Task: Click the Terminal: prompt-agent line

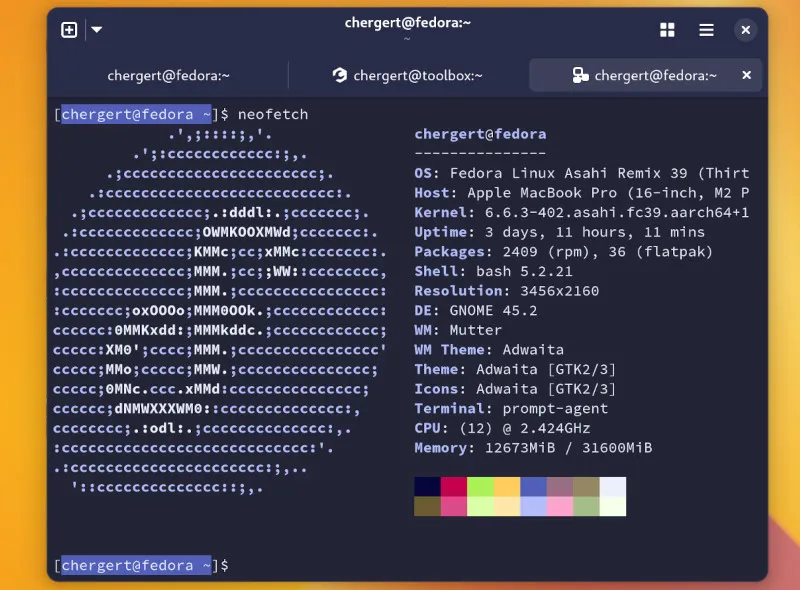Action: [511, 408]
